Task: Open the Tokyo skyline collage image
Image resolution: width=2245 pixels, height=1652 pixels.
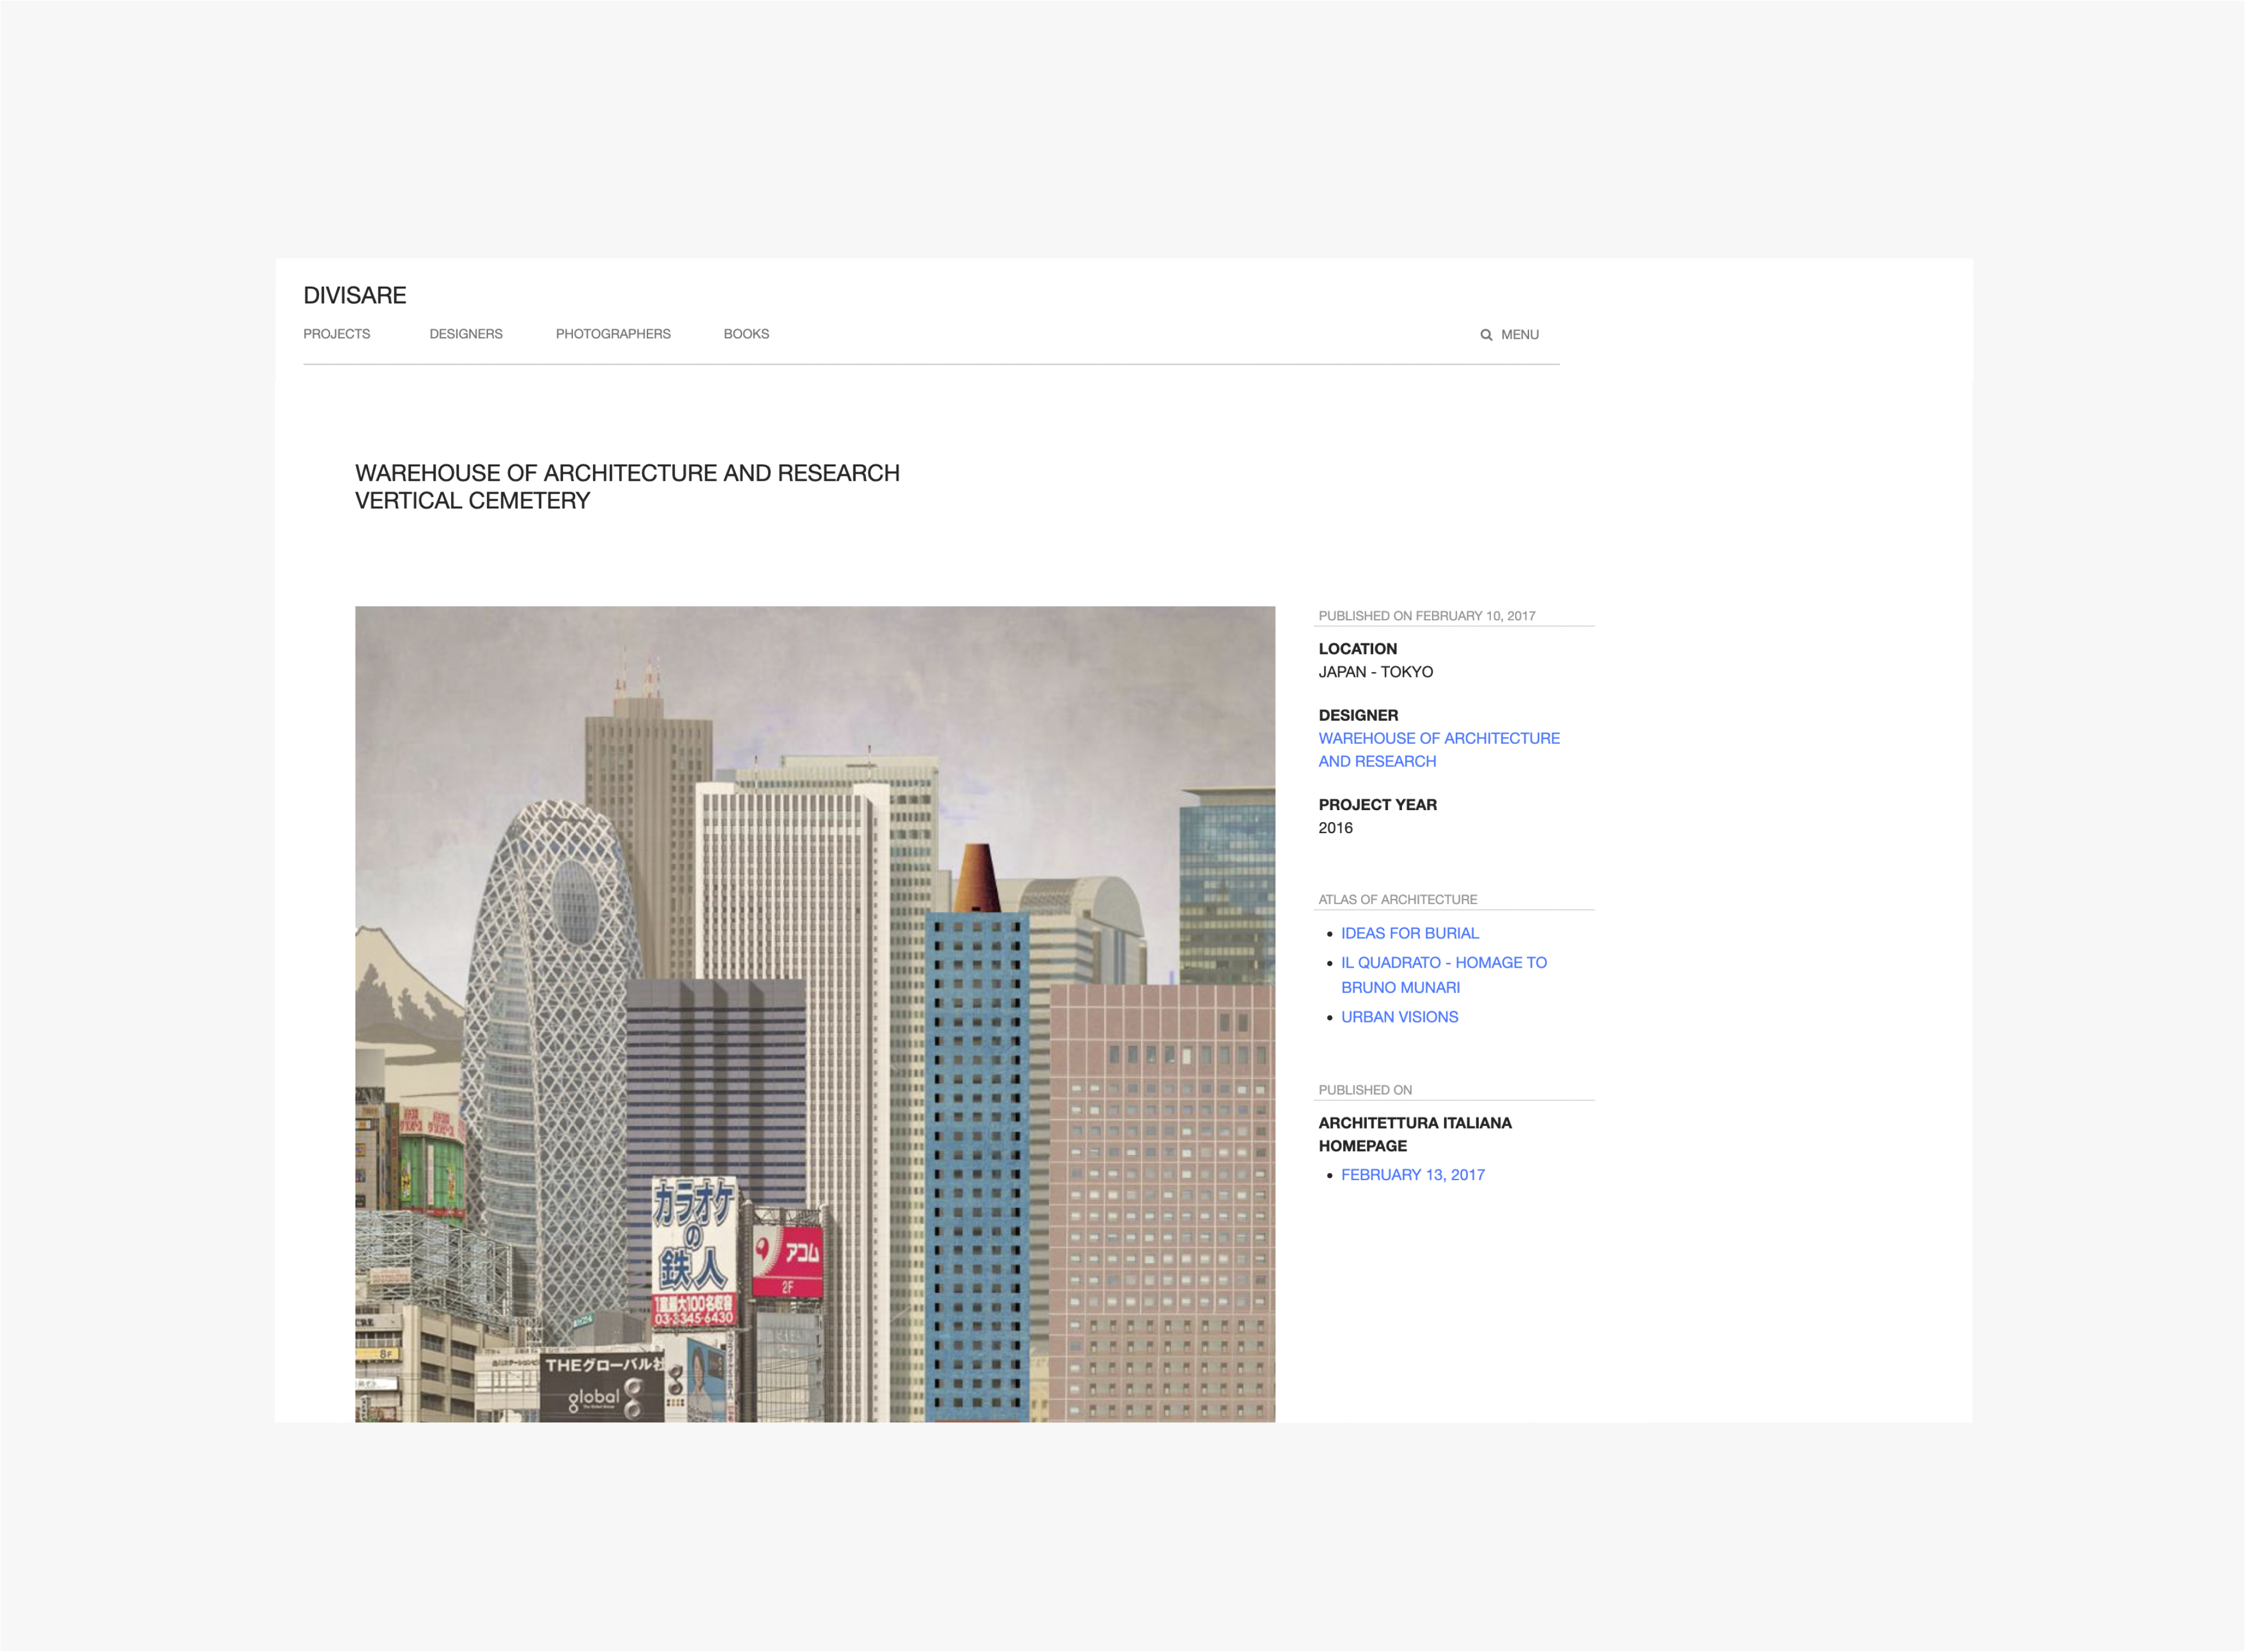Action: click(x=814, y=1013)
